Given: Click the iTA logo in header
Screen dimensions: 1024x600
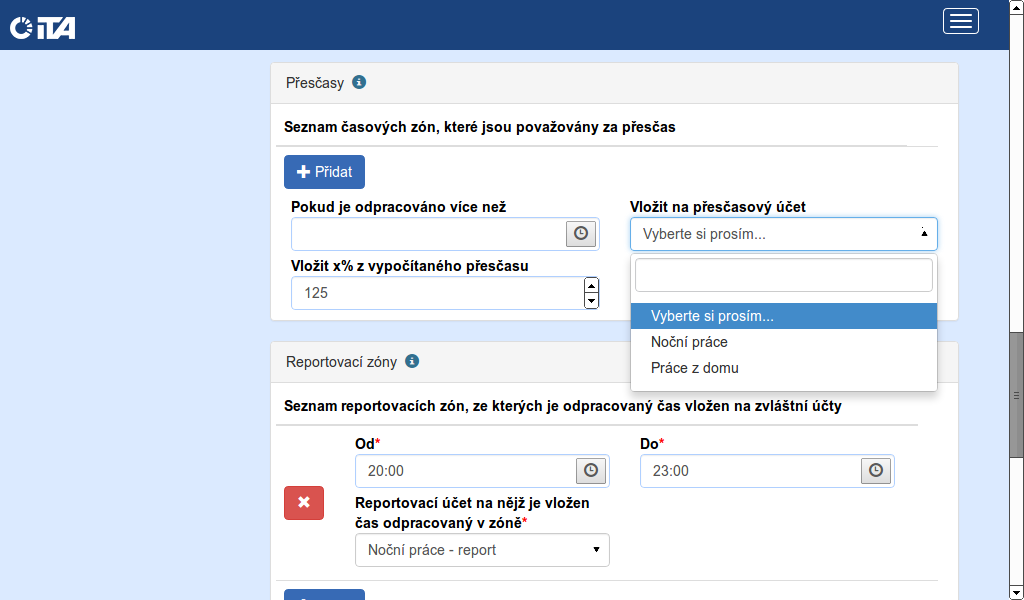Looking at the screenshot, I should pos(43,27).
